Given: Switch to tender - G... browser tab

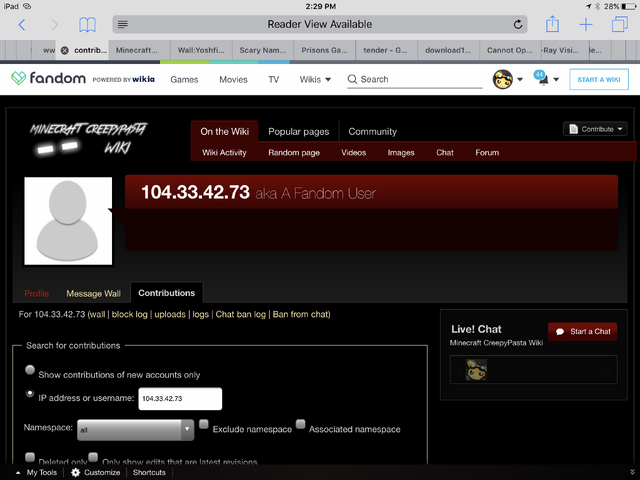Looking at the screenshot, I should point(386,50).
